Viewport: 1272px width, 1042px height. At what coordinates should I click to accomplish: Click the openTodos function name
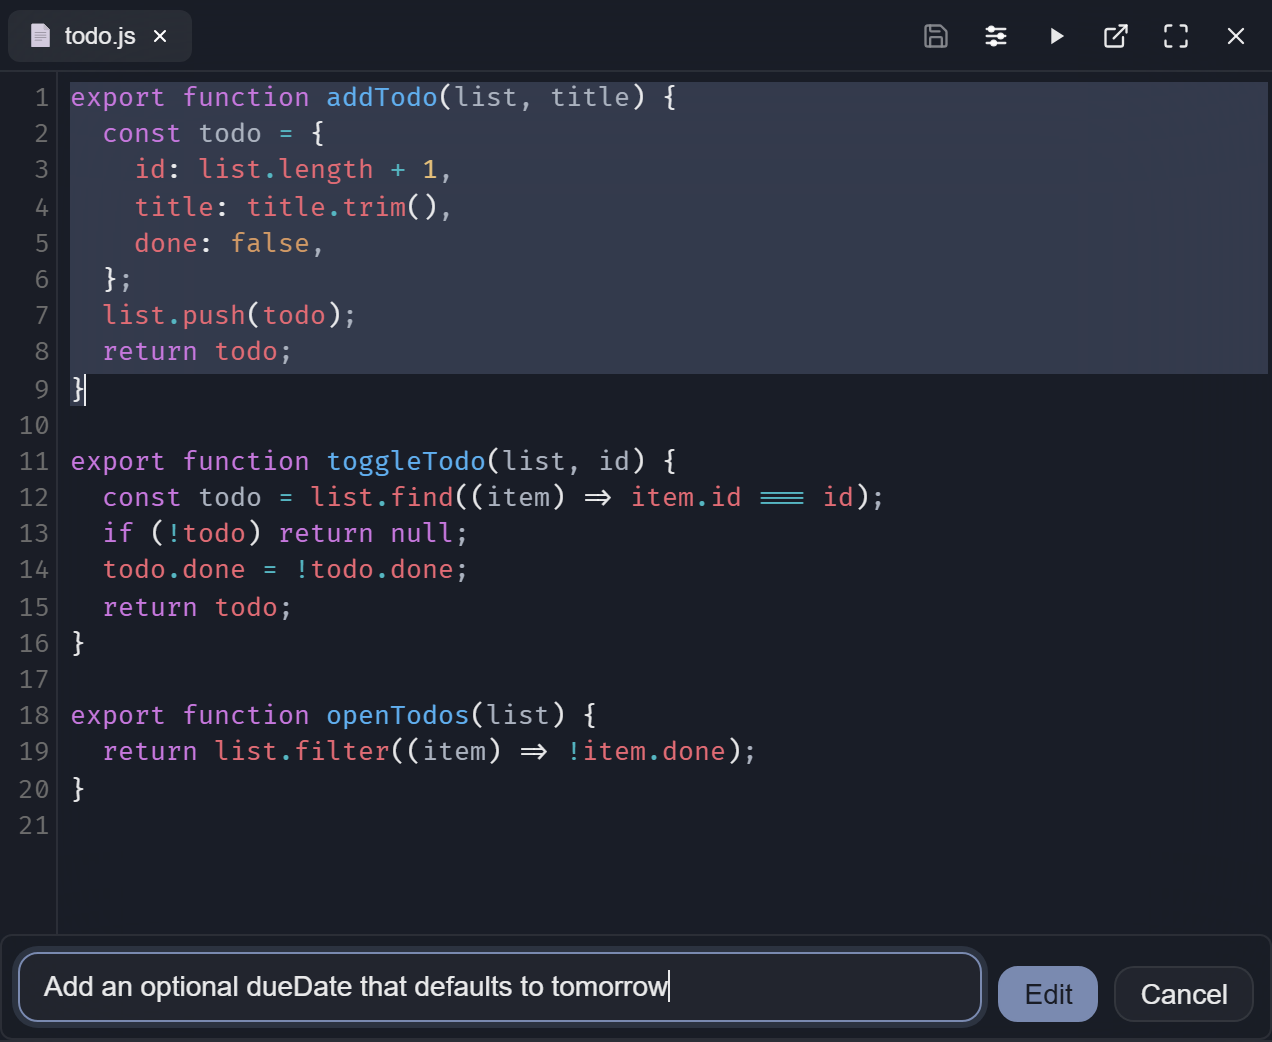pos(398,715)
